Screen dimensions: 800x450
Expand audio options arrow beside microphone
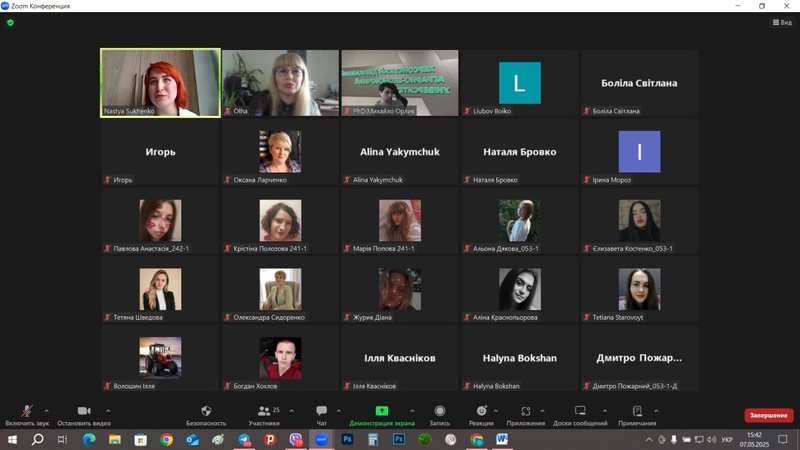coord(49,410)
